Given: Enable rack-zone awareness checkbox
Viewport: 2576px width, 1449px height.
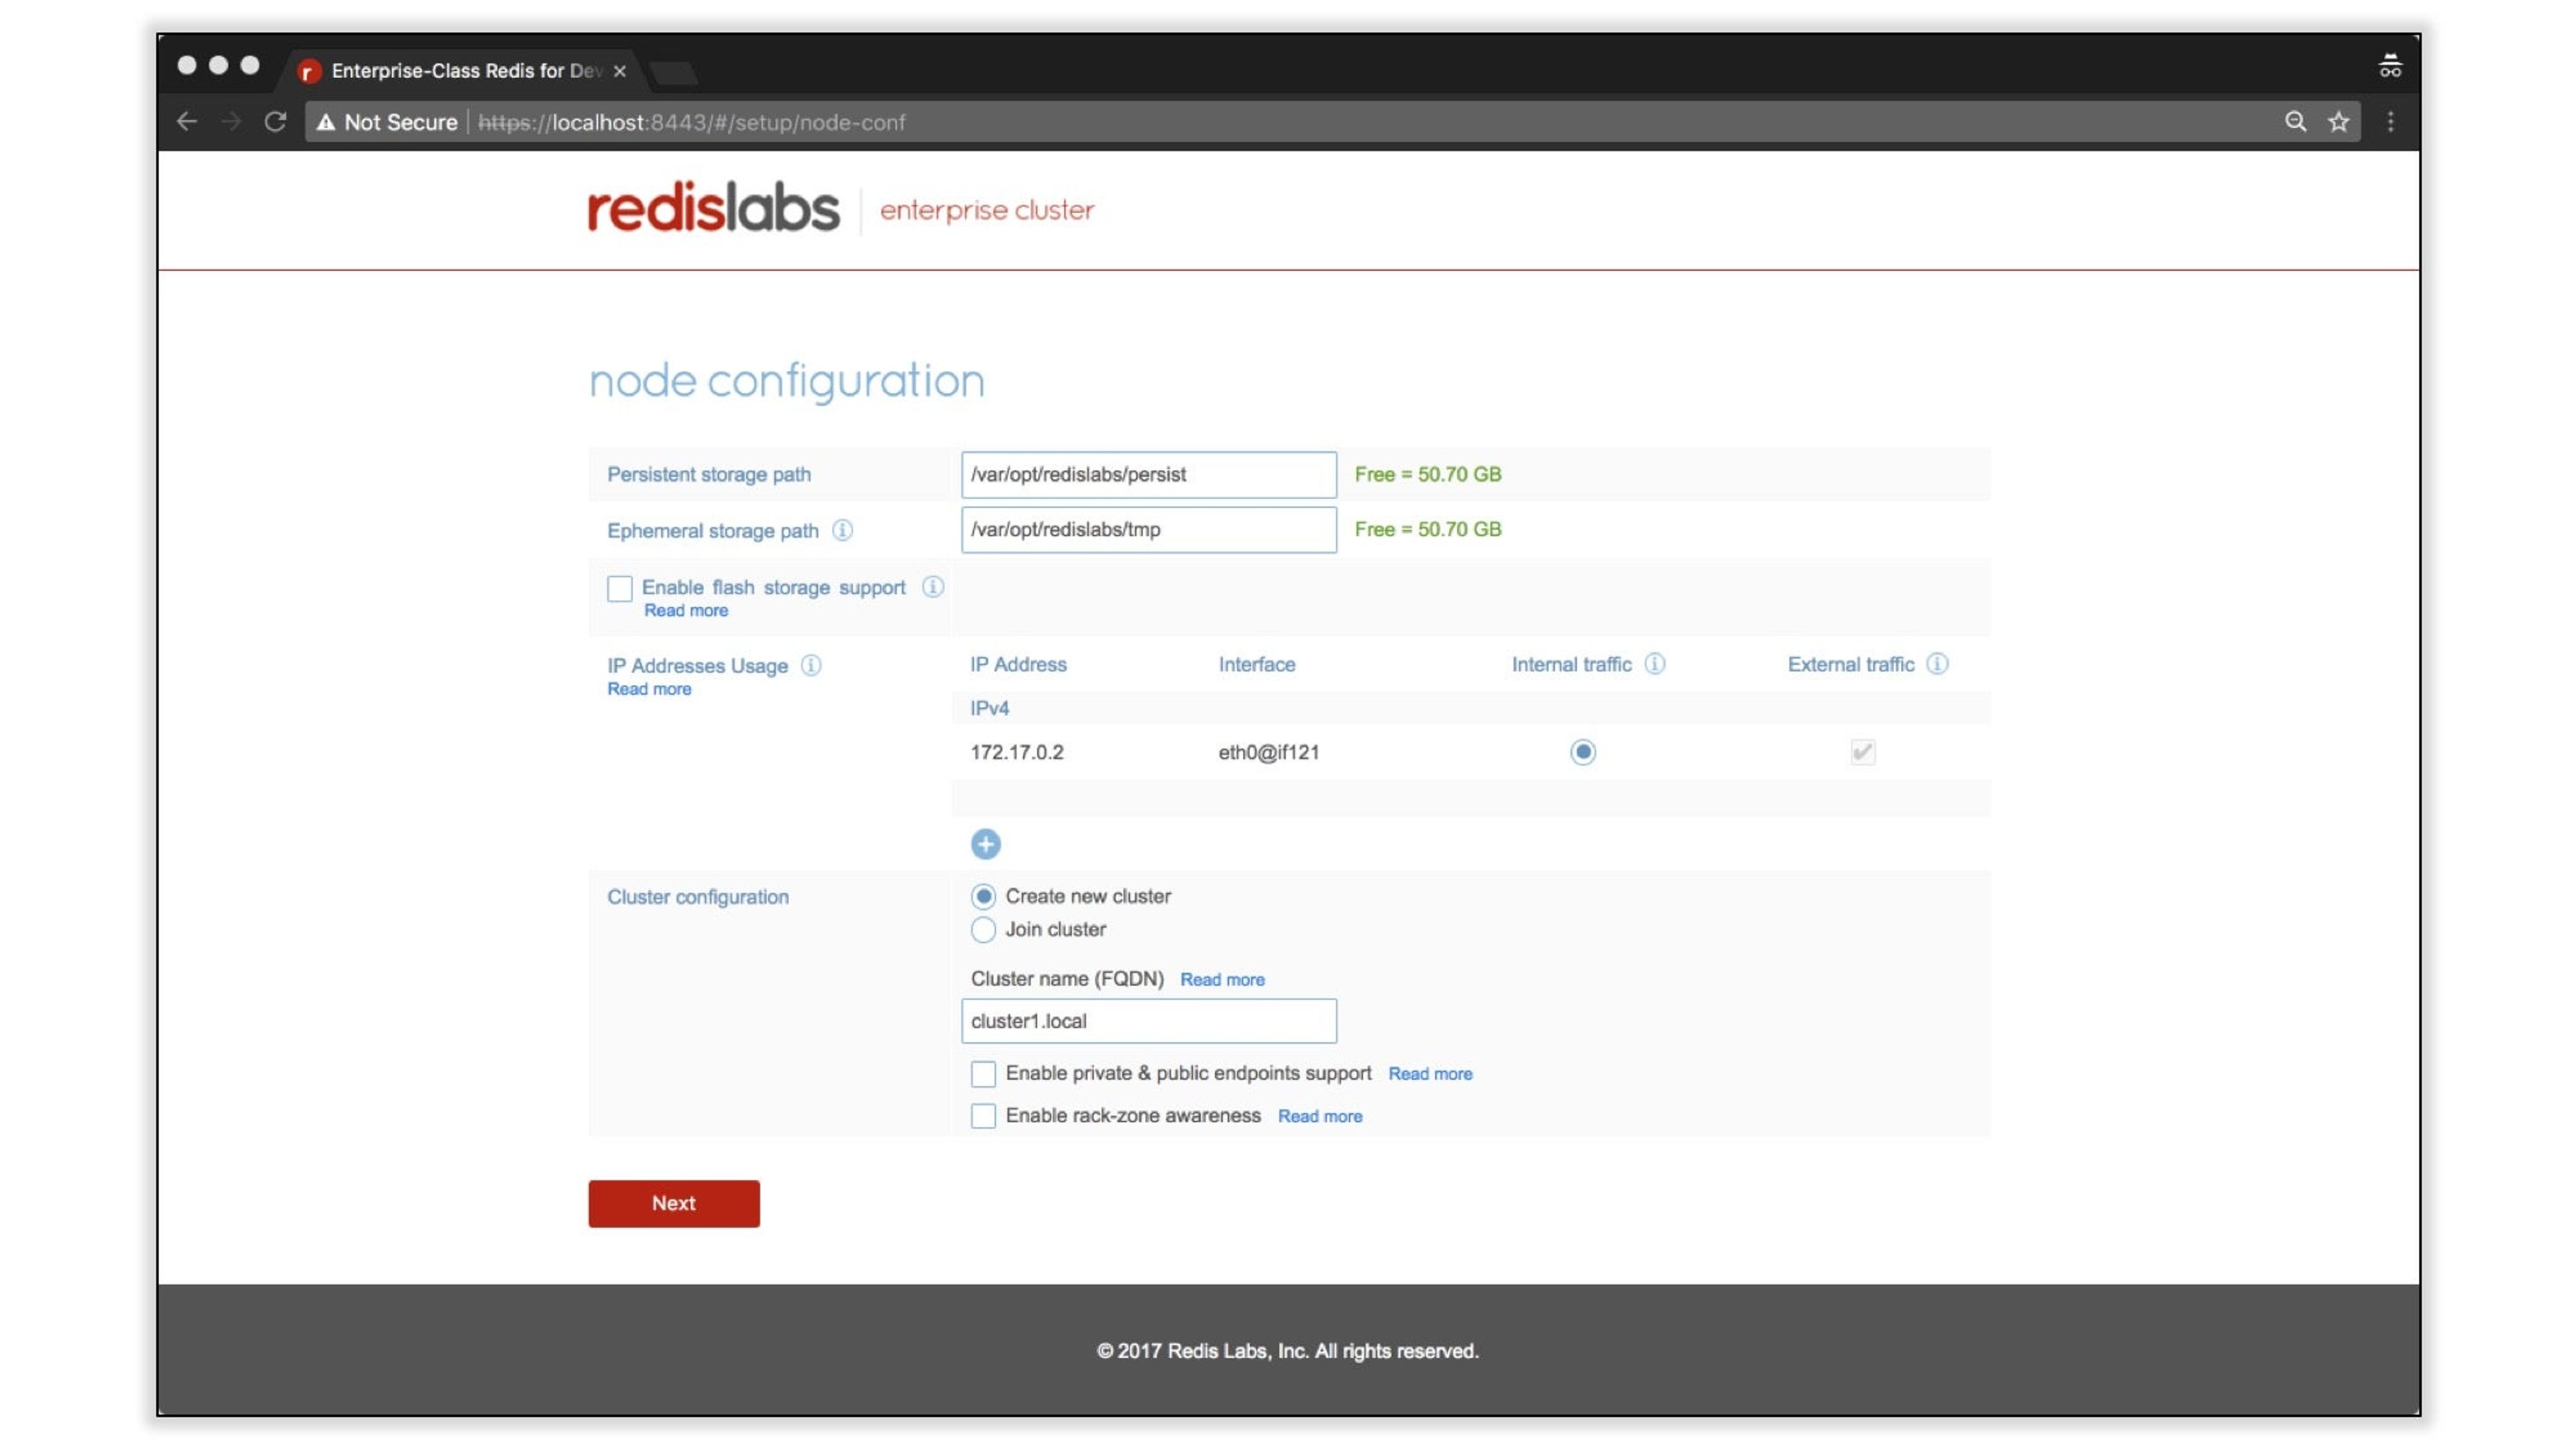Looking at the screenshot, I should pyautogui.click(x=983, y=1116).
